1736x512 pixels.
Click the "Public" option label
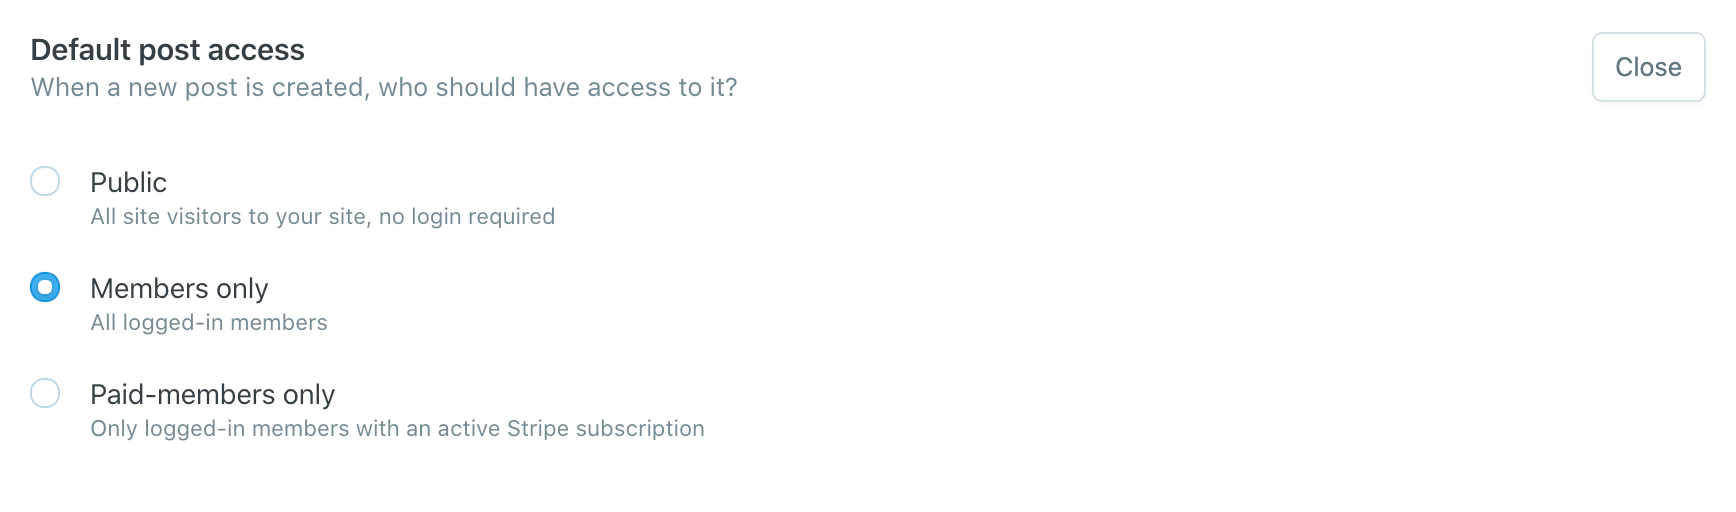(128, 182)
